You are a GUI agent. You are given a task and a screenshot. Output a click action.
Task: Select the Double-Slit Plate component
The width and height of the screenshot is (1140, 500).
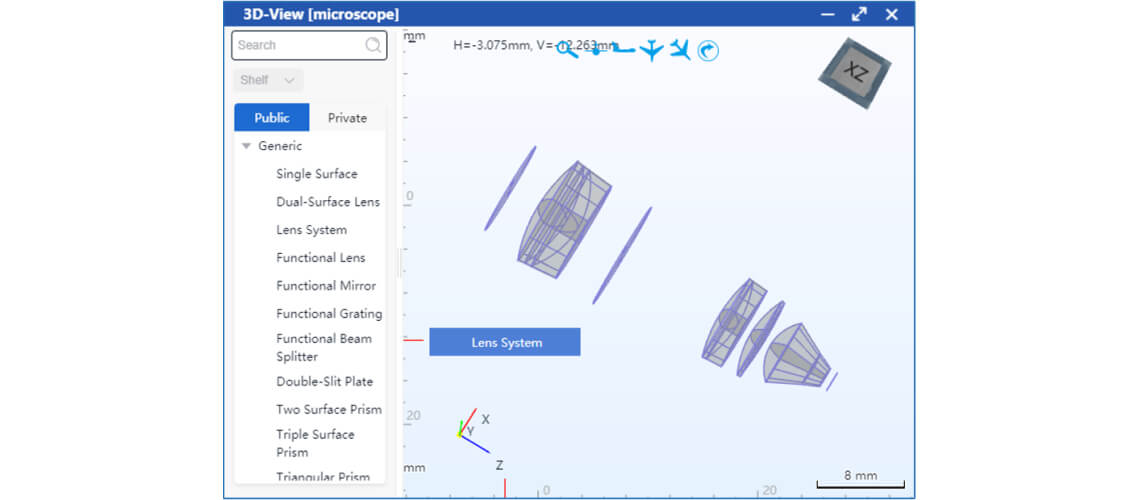point(324,381)
